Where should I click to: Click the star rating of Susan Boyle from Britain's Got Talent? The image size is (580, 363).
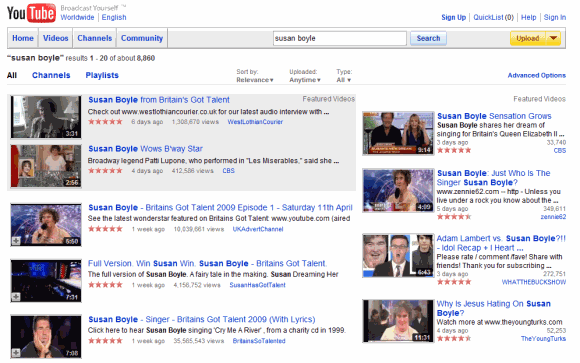click(105, 122)
